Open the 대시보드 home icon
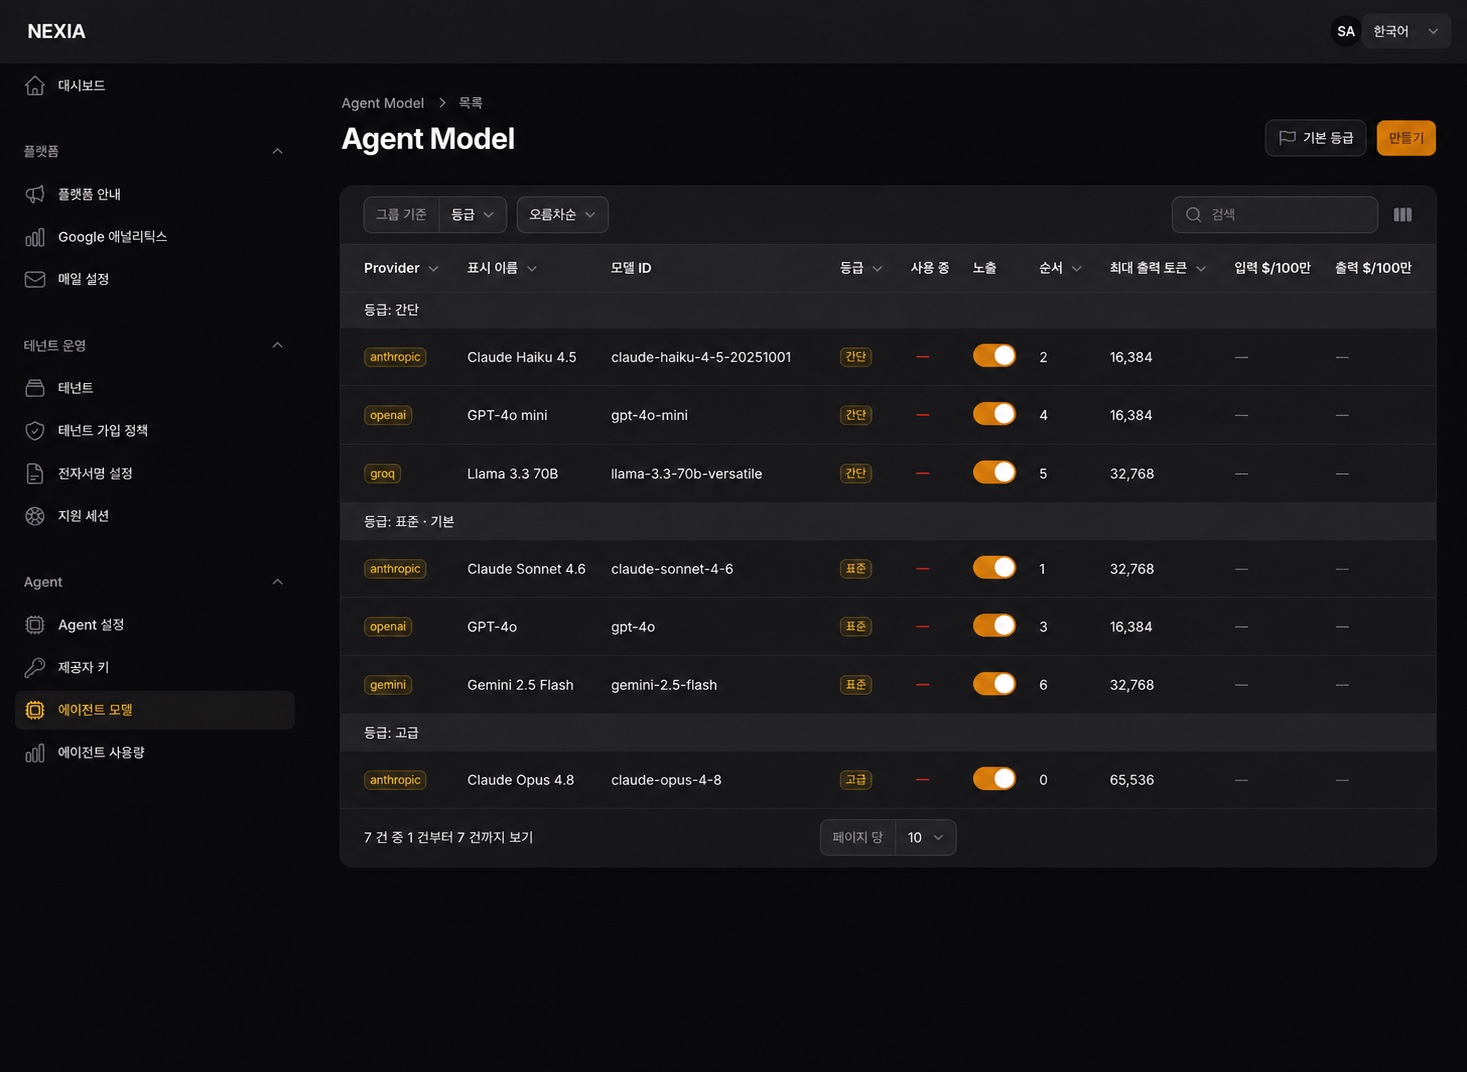This screenshot has width=1467, height=1072. [35, 86]
